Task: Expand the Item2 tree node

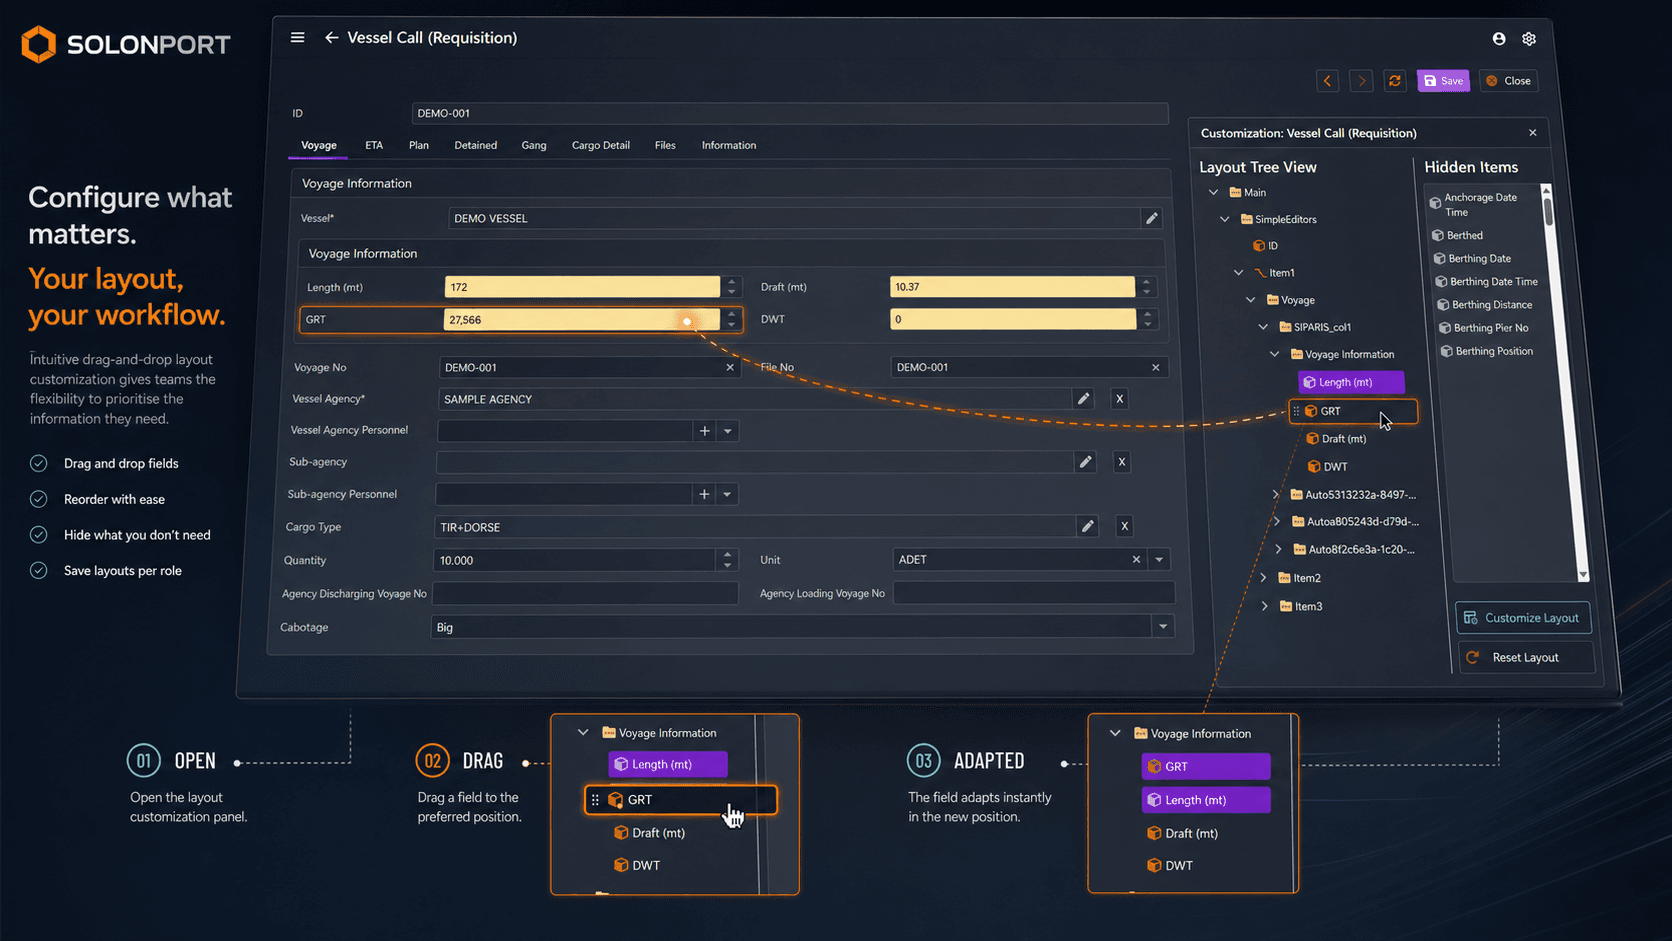Action: tap(1264, 578)
